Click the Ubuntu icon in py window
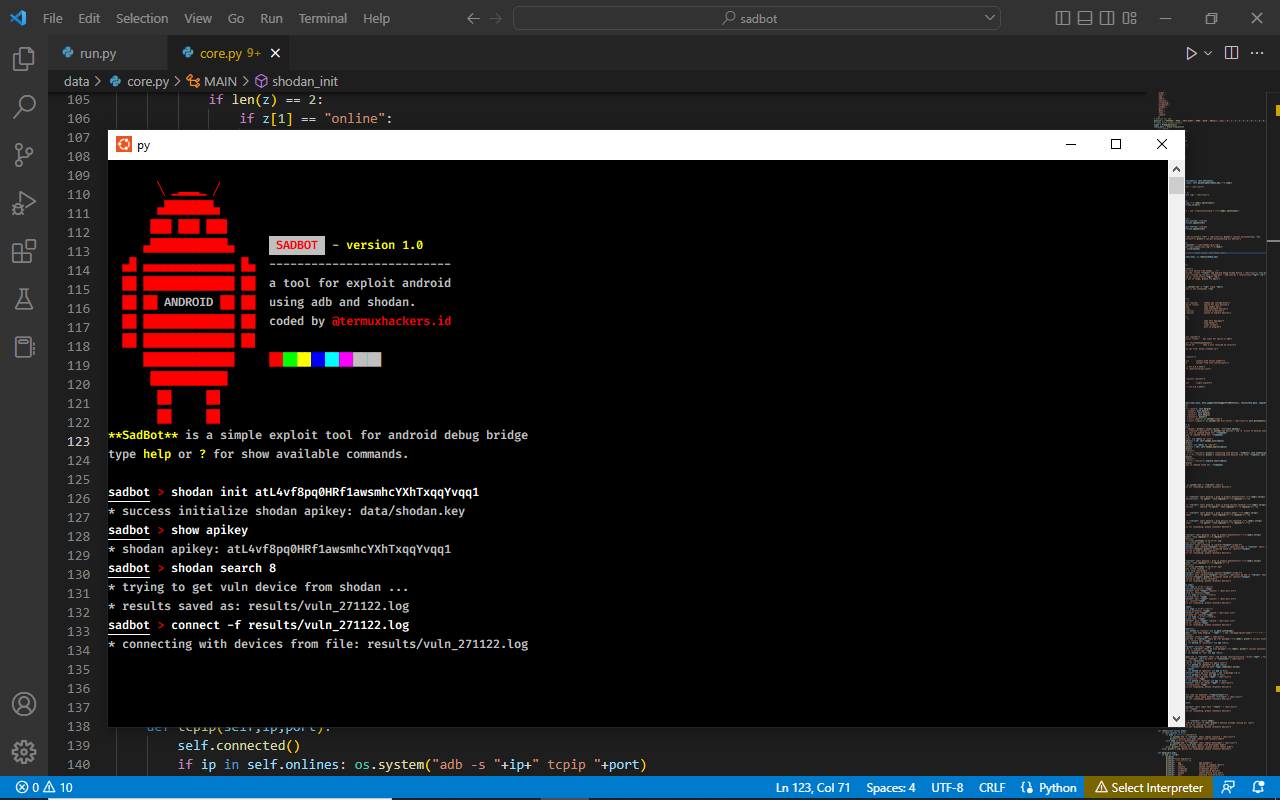Screen dimensions: 1280x800 click(123, 144)
